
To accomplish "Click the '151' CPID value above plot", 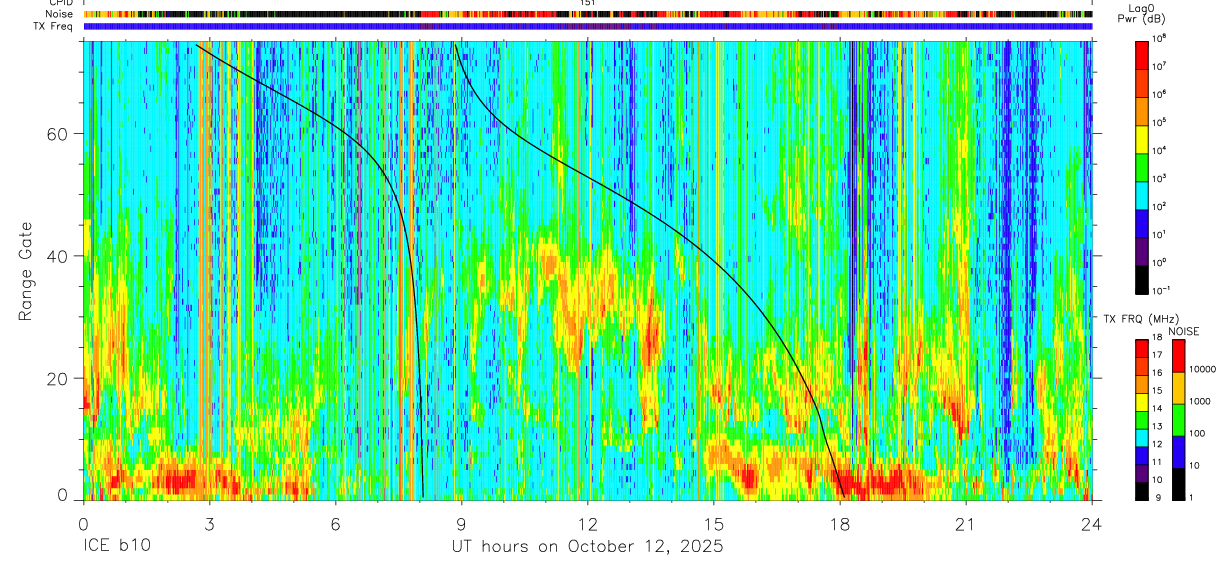I will (x=588, y=4).
